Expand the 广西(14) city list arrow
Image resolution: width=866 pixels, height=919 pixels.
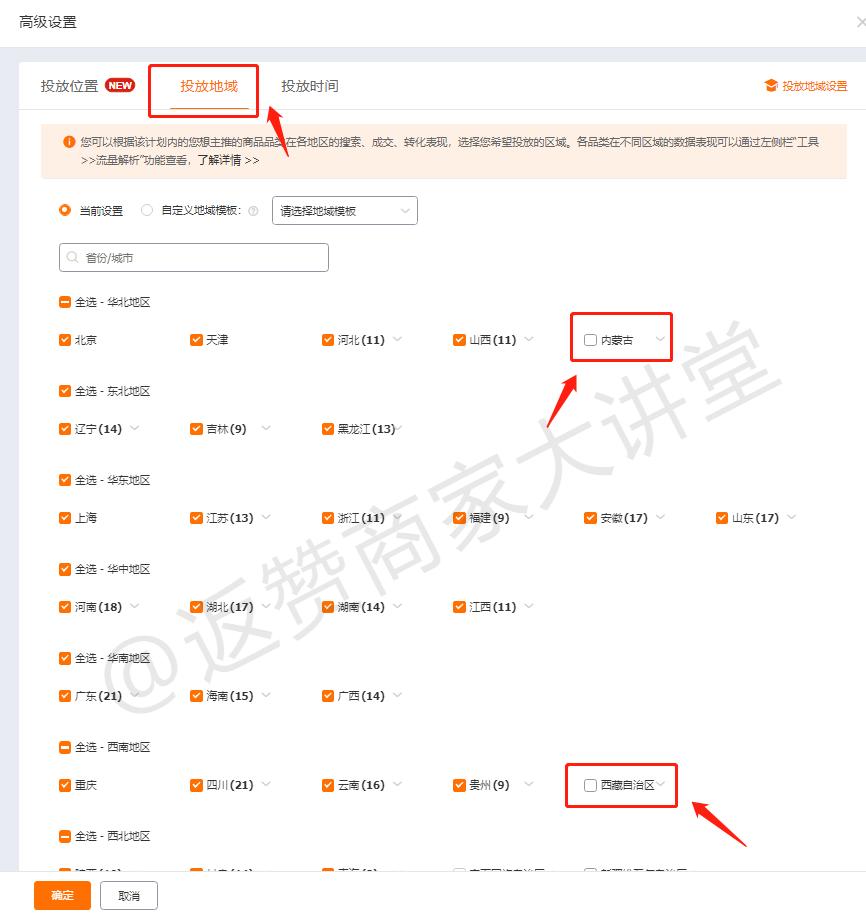398,696
